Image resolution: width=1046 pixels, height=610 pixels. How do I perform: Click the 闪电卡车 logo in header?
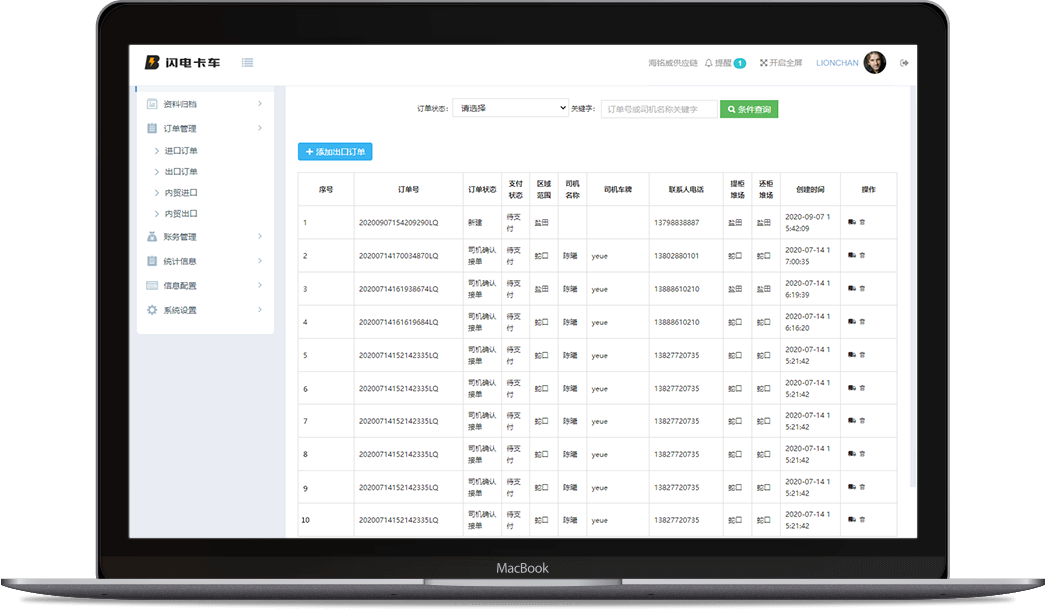pyautogui.click(x=183, y=63)
